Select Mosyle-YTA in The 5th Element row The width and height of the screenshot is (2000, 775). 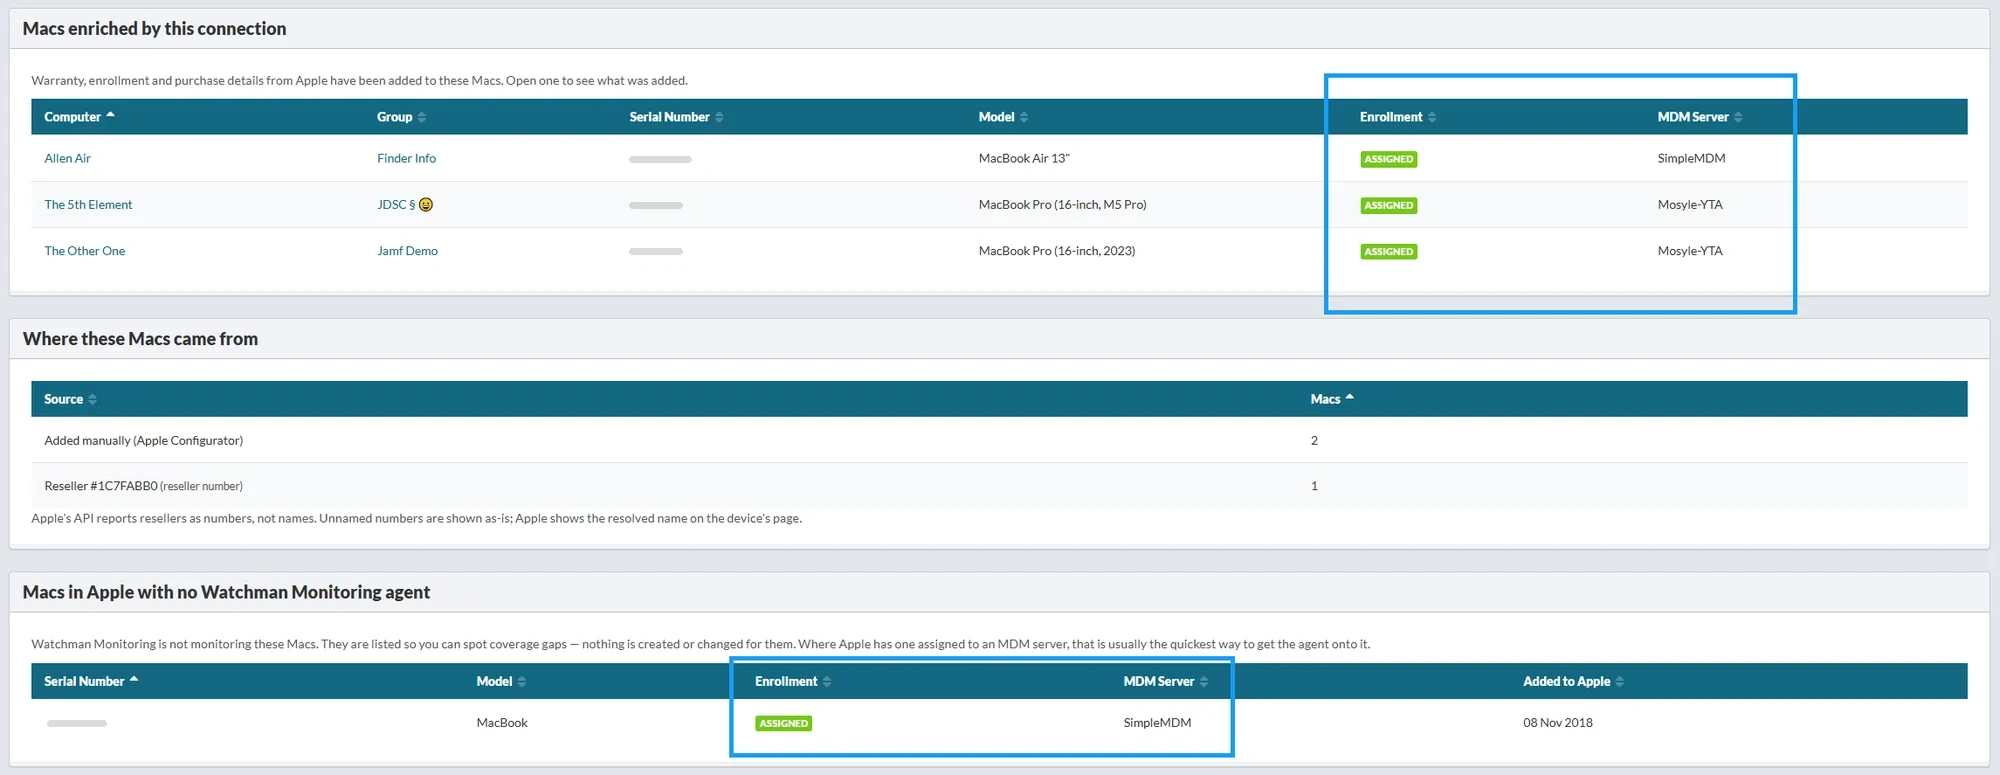(1690, 204)
